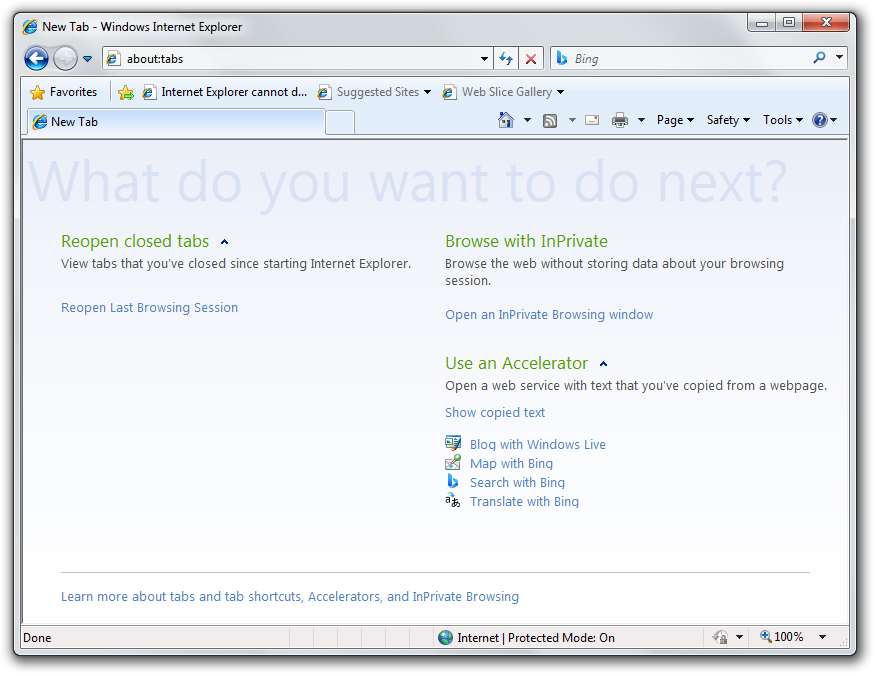This screenshot has height=676, width=876.
Task: Click the Read Mail icon
Action: [592, 120]
